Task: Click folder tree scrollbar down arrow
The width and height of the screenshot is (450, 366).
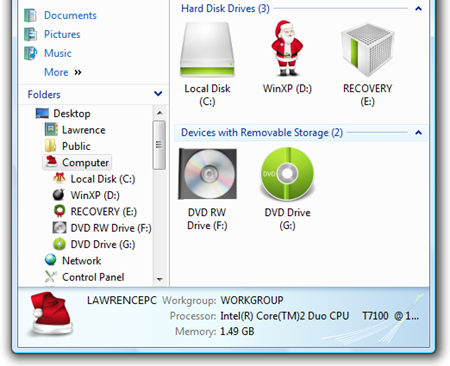Action: (160, 279)
